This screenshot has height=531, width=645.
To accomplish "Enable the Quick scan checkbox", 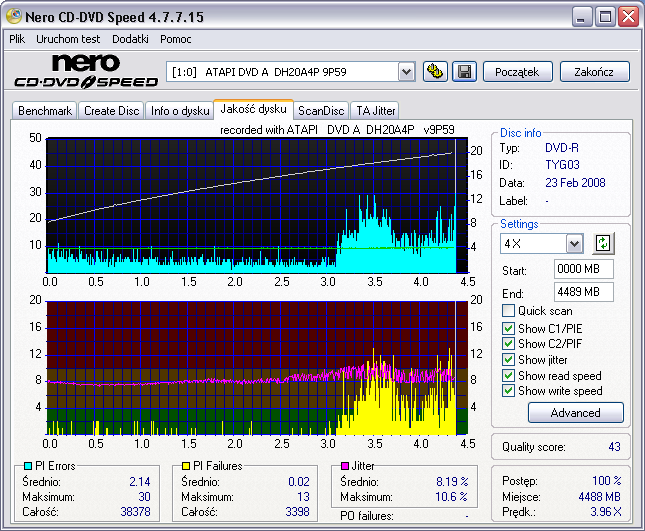I will 508,311.
